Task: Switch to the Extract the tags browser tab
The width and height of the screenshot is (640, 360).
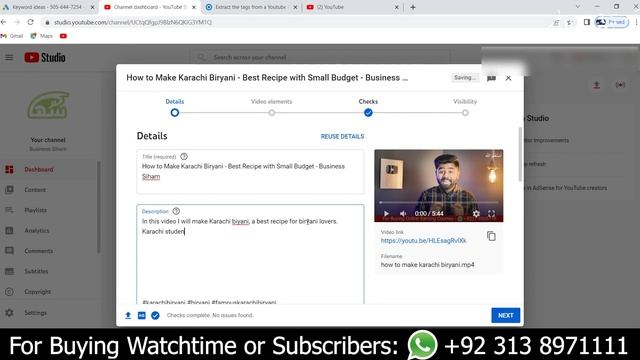Action: [x=250, y=7]
